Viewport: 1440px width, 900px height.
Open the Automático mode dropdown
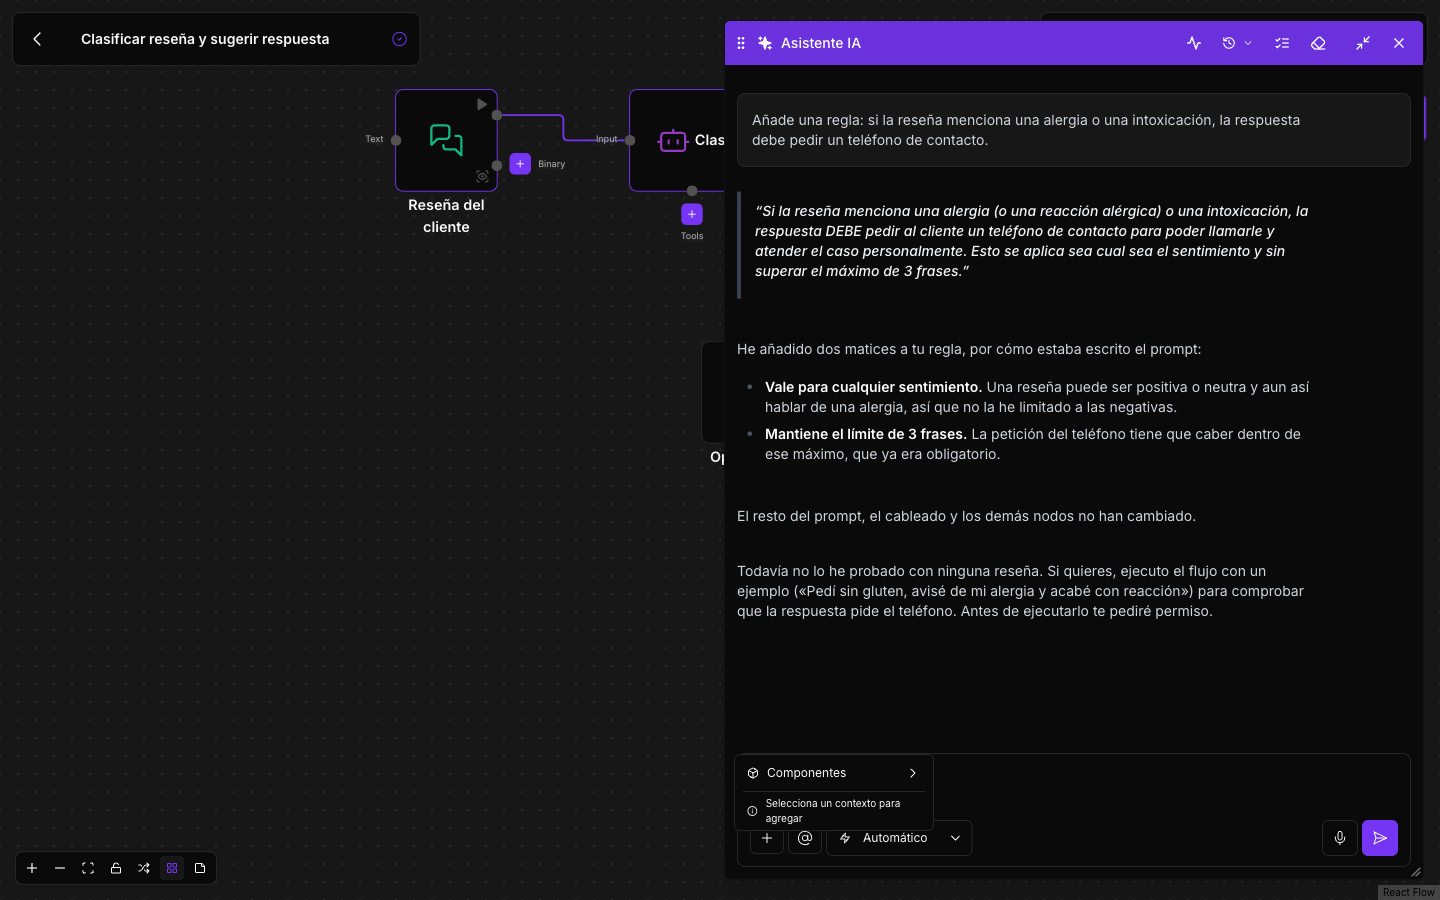click(x=899, y=838)
